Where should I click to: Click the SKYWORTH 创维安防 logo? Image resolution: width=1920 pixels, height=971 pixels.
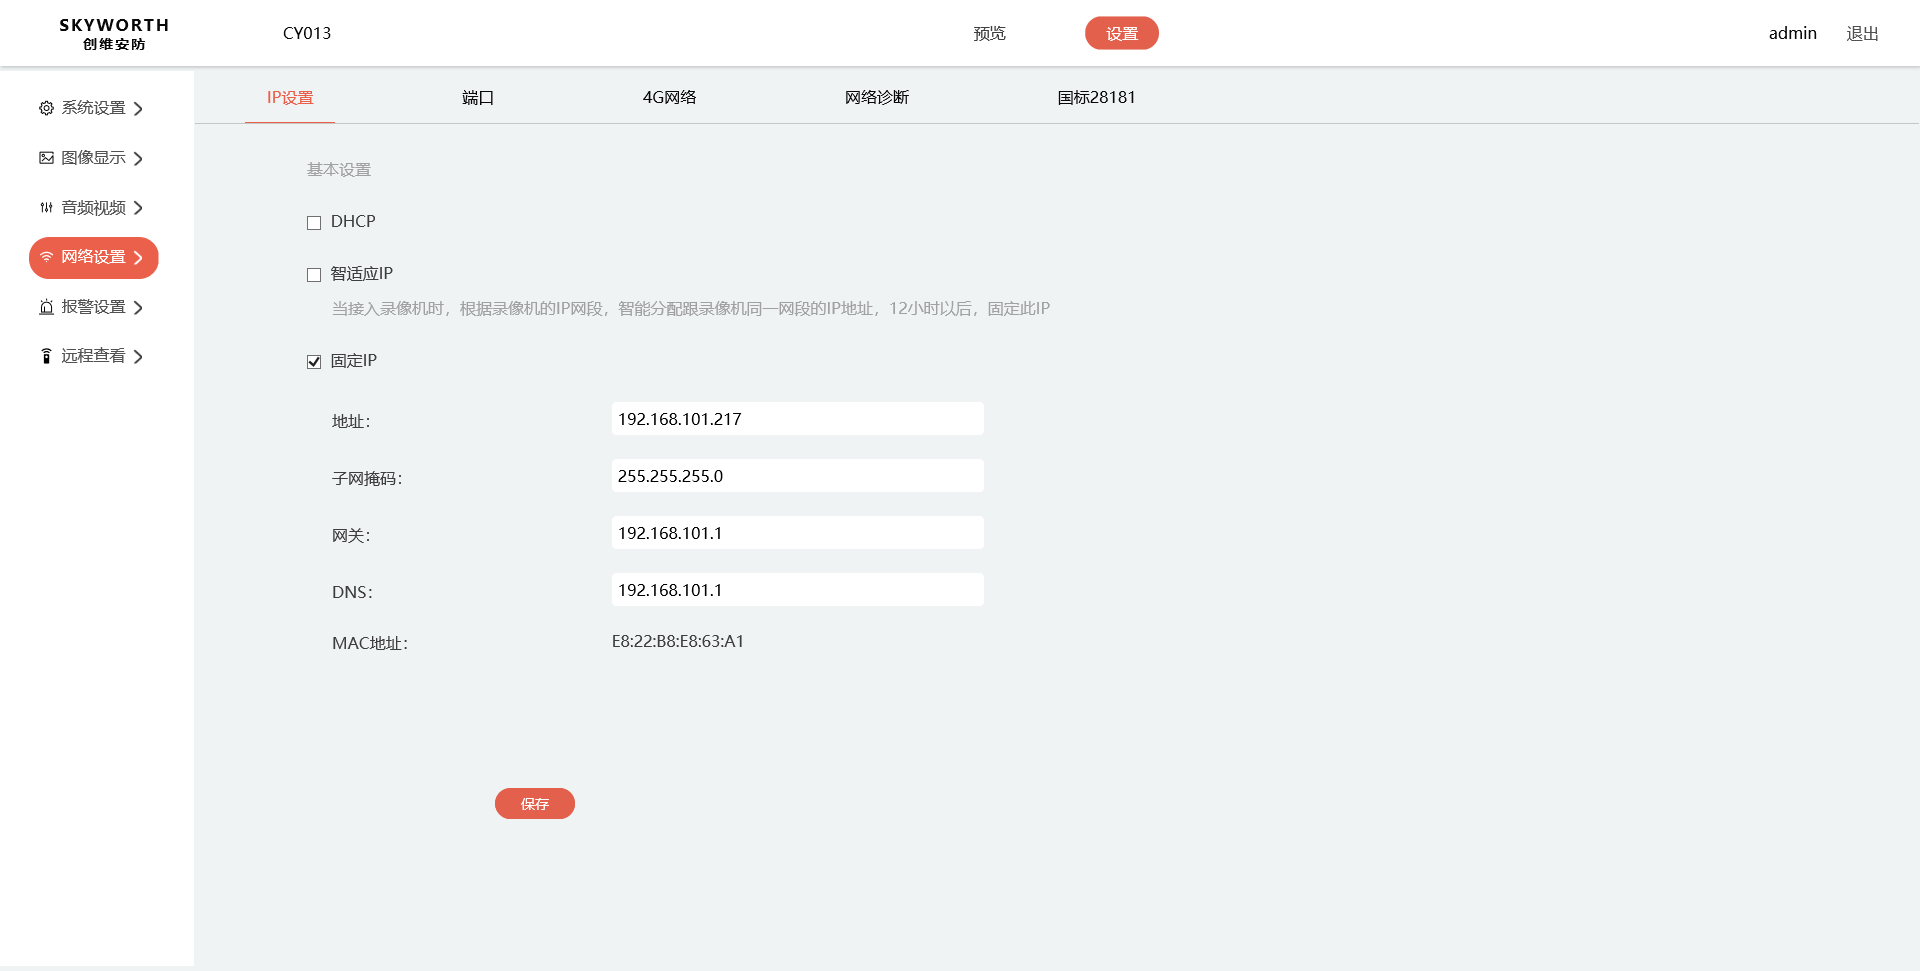pos(114,34)
